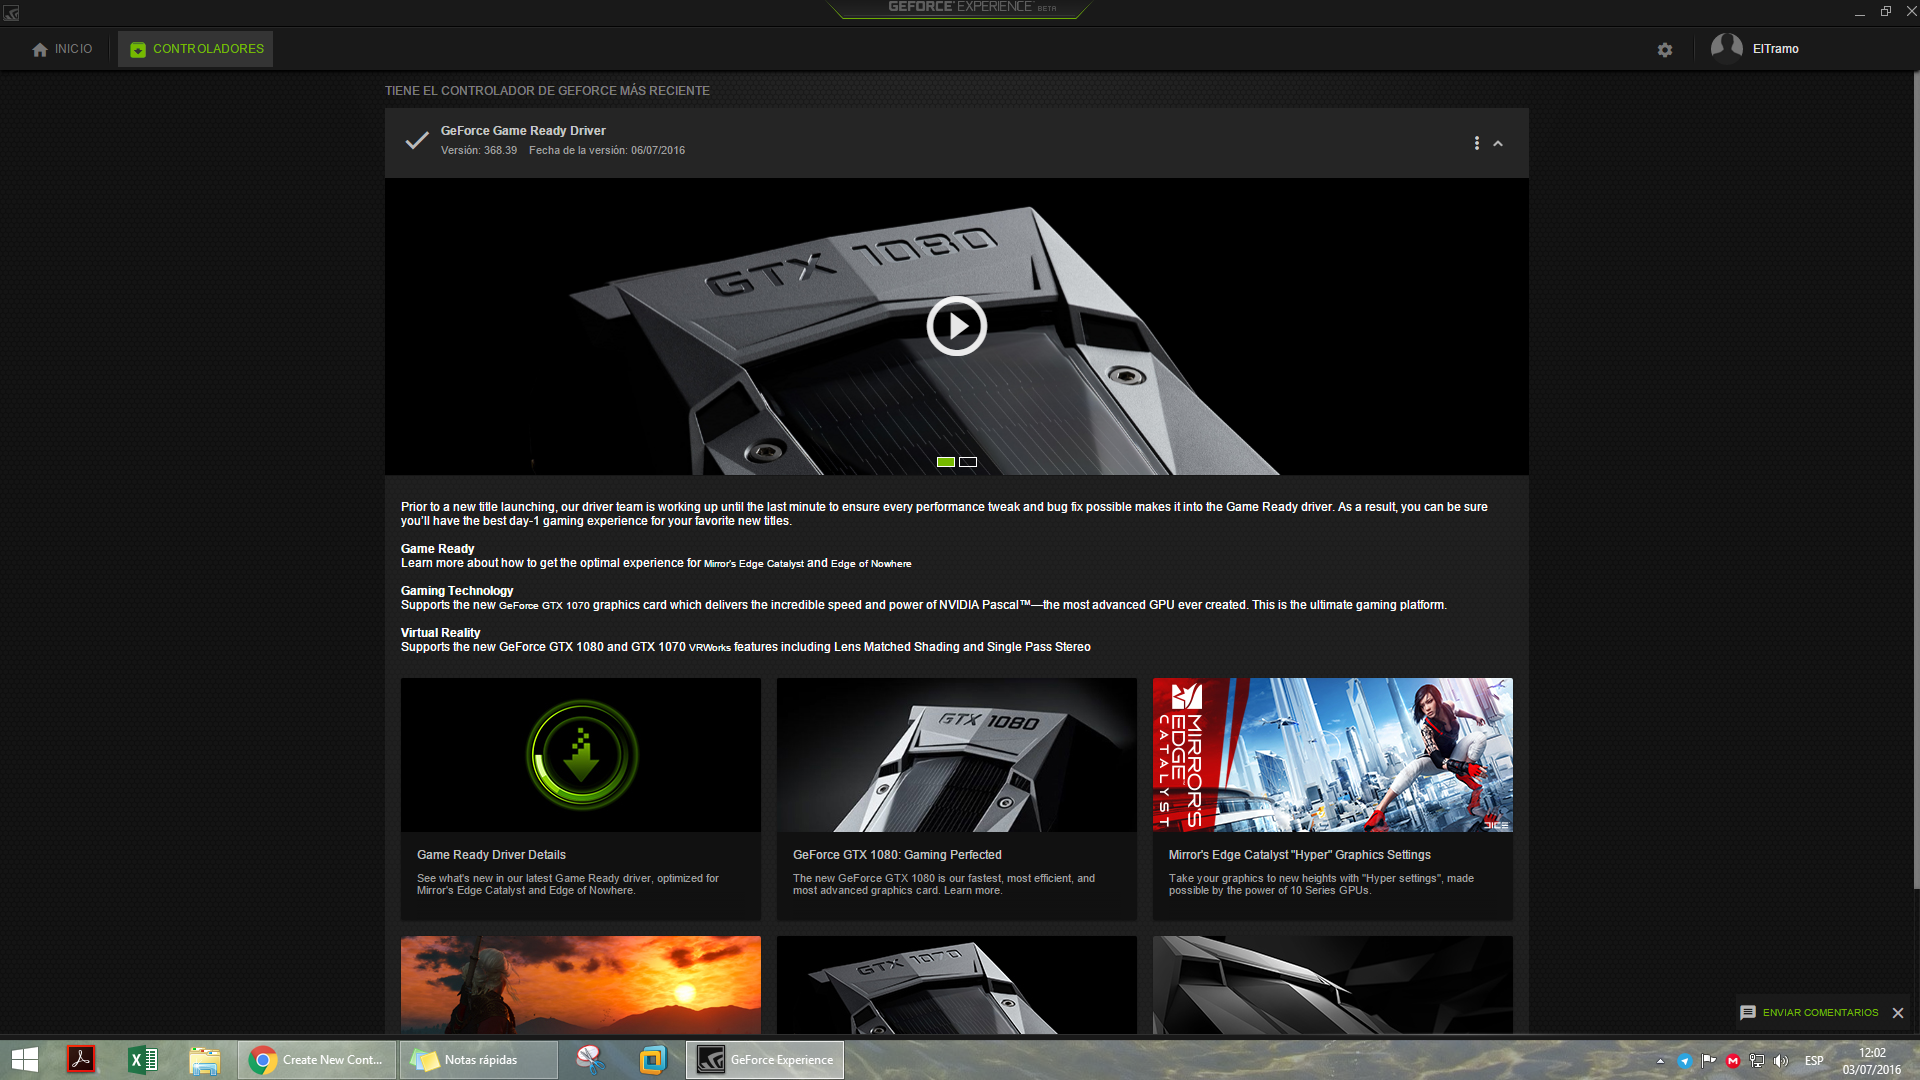The width and height of the screenshot is (1920, 1080).
Task: Click Mirror's Edge Catalyst "Hyper" Graphics Settings title
Action: 1299,855
